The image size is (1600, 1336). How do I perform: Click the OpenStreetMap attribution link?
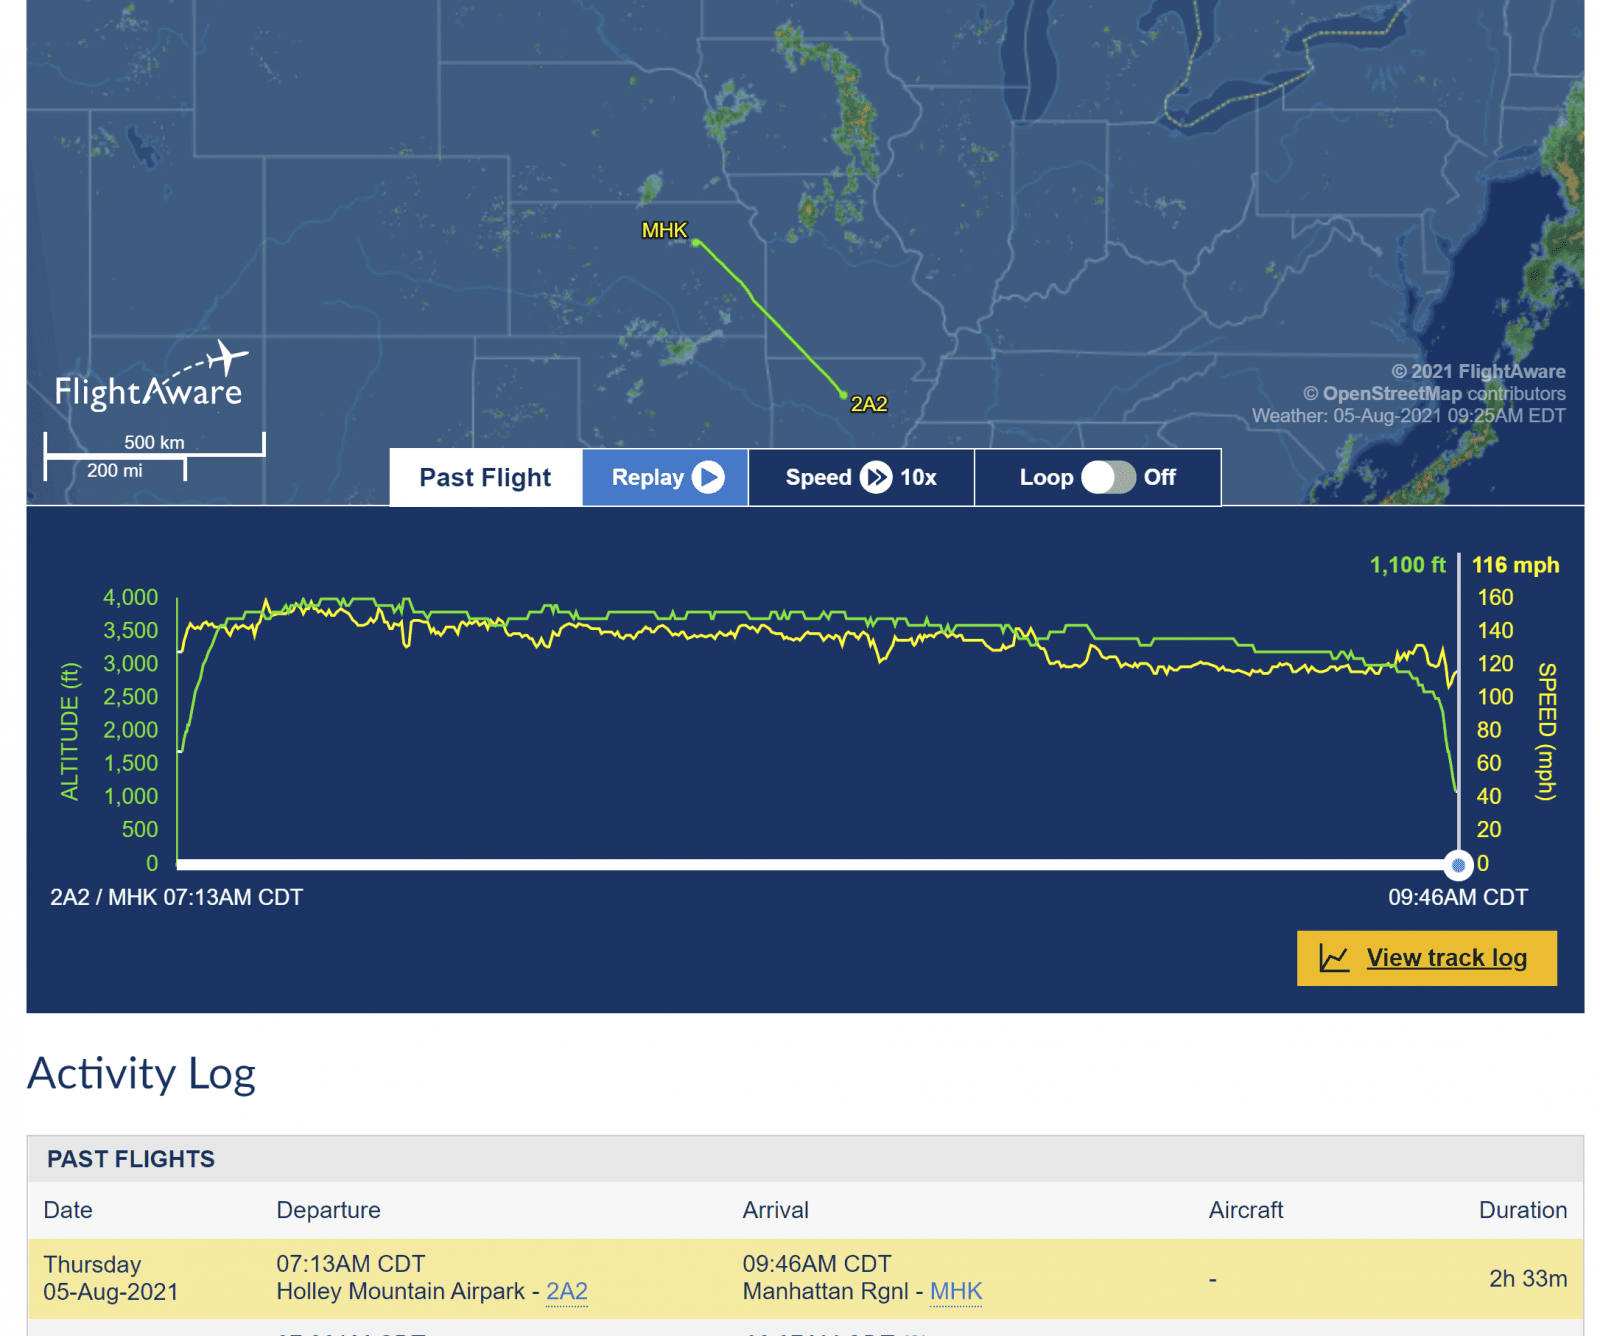pyautogui.click(x=1391, y=394)
